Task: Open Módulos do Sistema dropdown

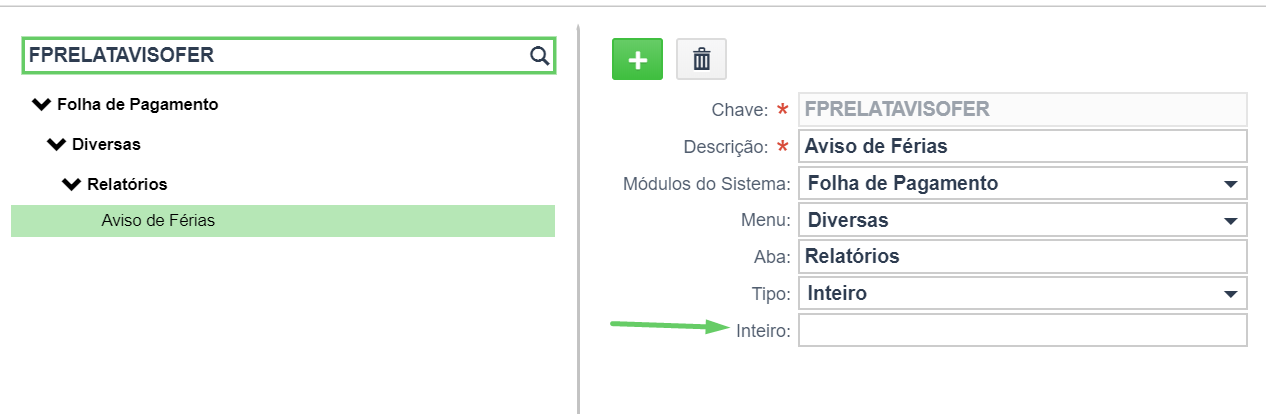Action: tap(1023, 183)
